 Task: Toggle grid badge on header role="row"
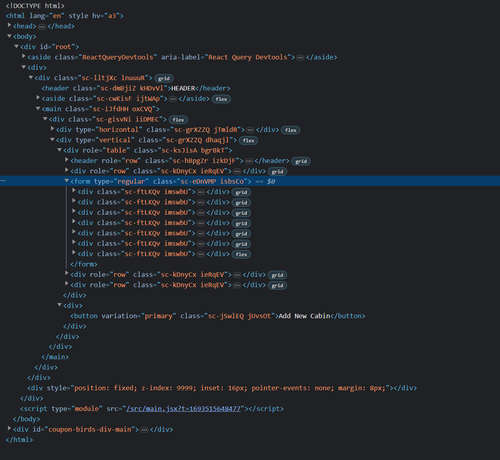pos(301,161)
